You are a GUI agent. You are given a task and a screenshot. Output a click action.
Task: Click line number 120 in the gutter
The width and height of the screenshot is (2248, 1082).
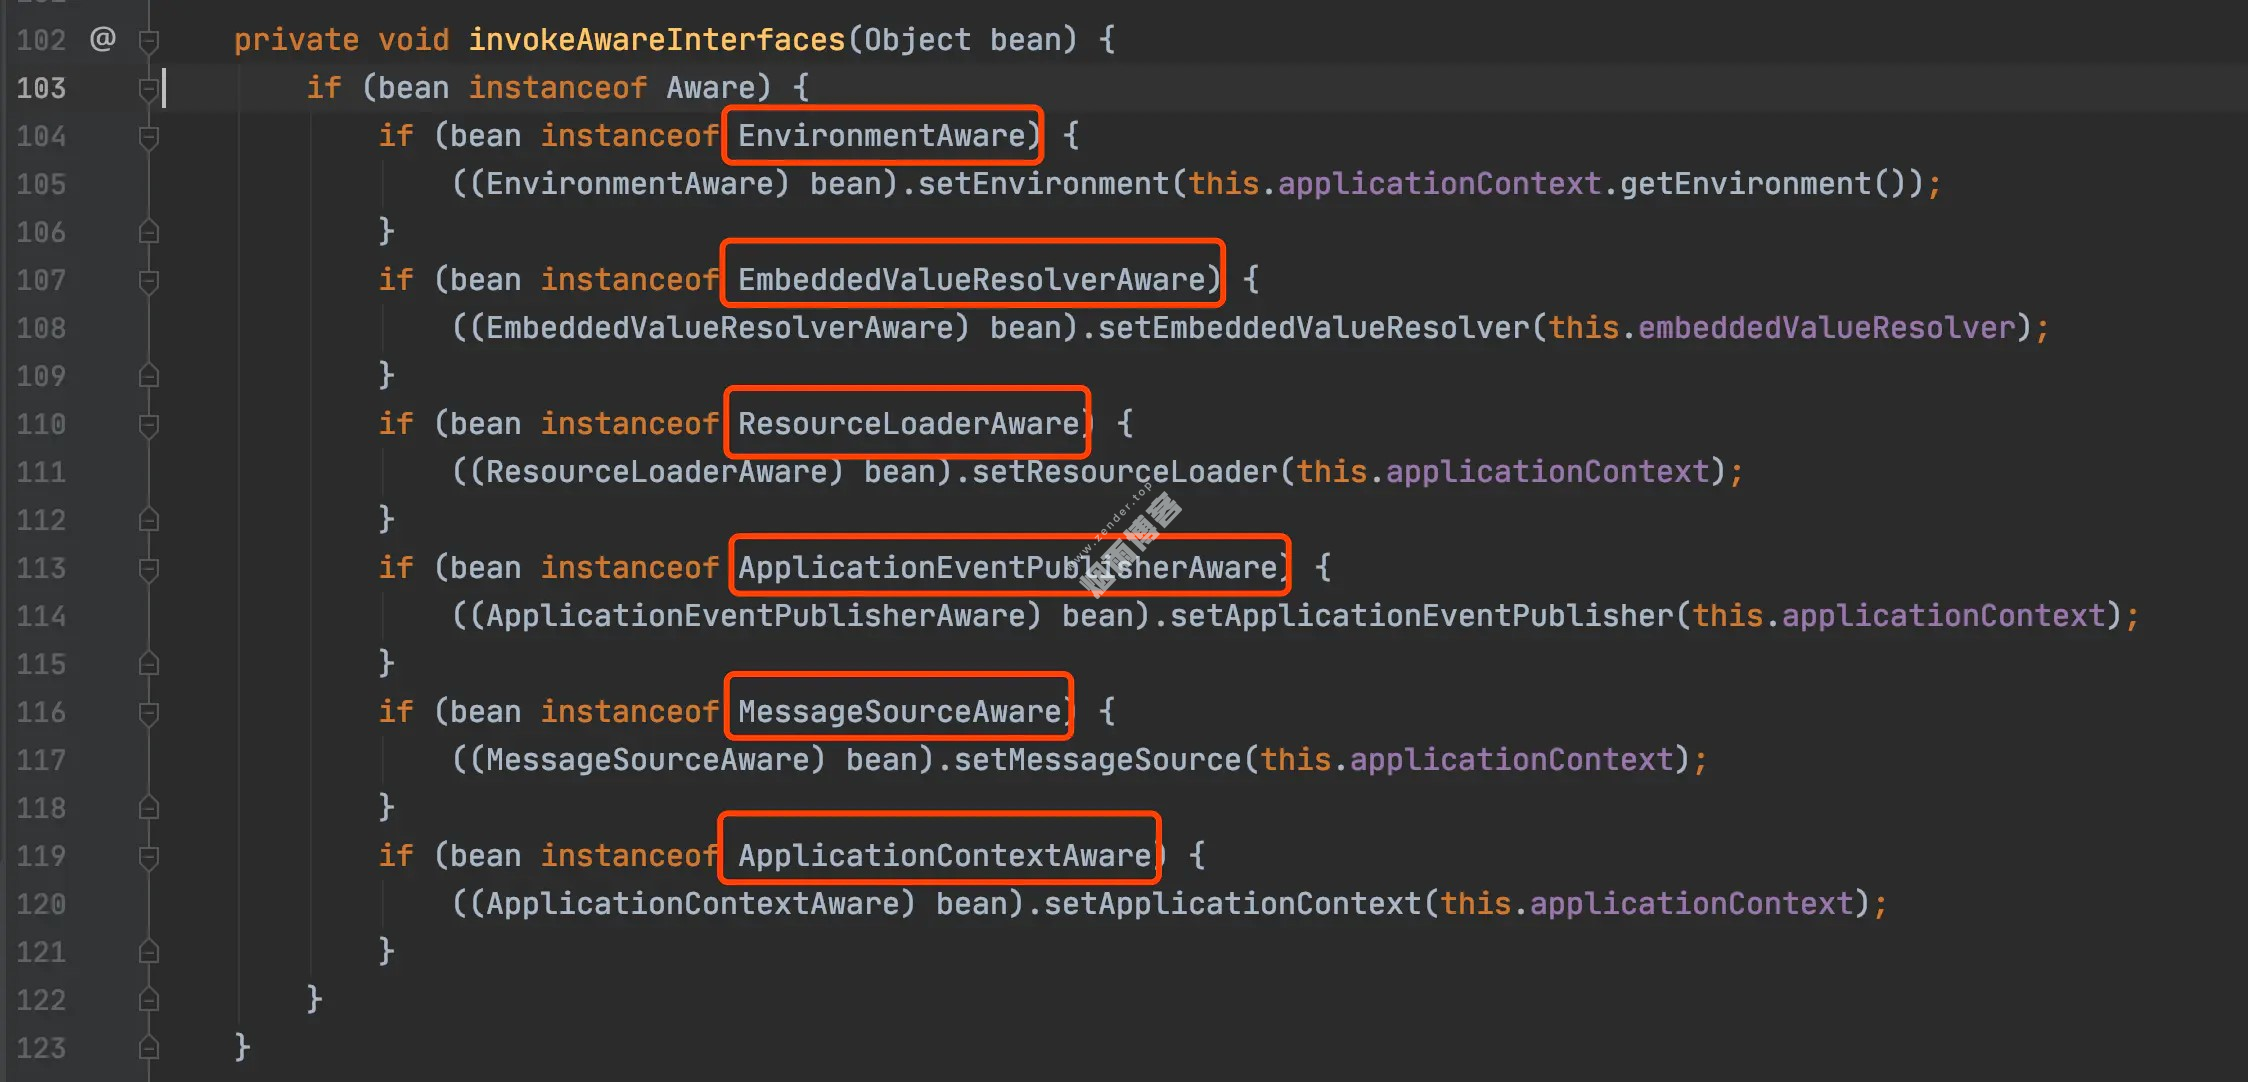click(x=41, y=904)
